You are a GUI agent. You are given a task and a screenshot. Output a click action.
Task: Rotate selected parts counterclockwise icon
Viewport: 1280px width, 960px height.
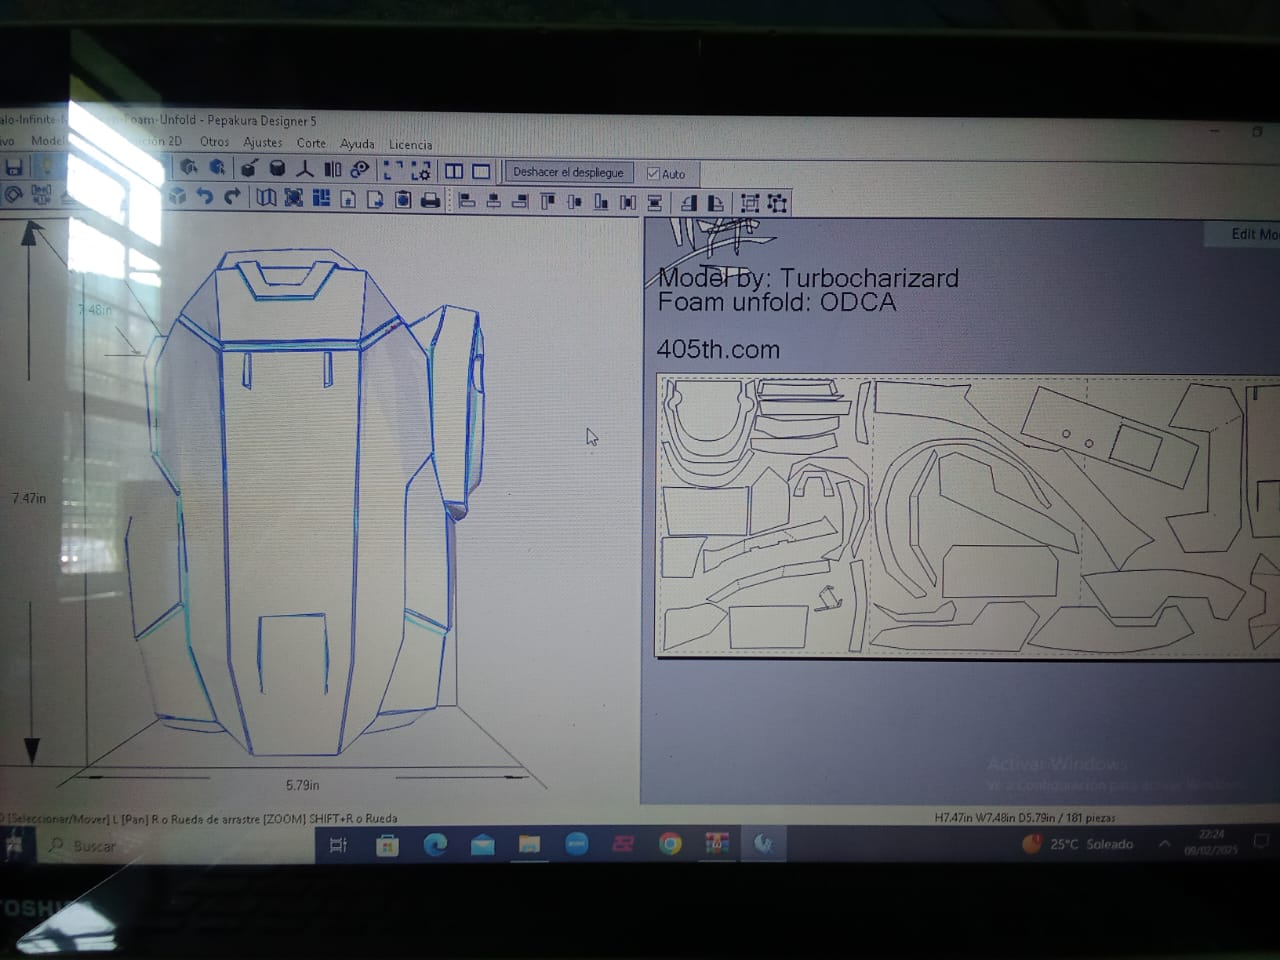(x=689, y=203)
